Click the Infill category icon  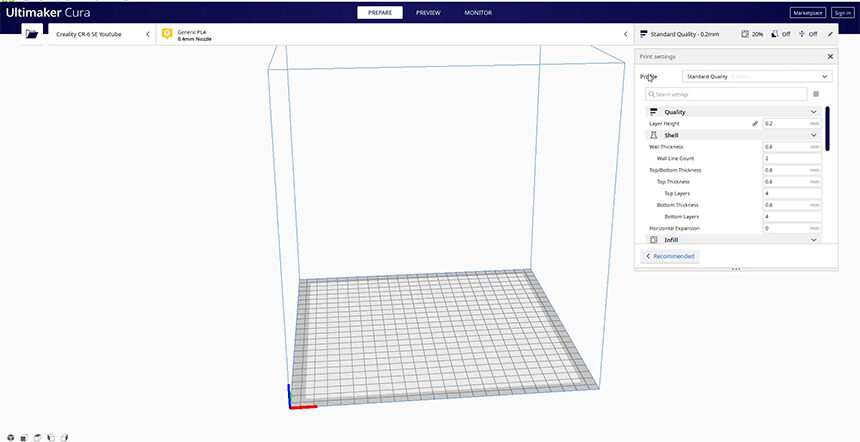point(654,240)
